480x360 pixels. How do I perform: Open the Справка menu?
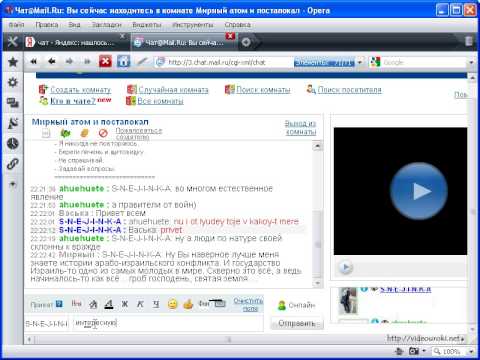click(x=238, y=25)
